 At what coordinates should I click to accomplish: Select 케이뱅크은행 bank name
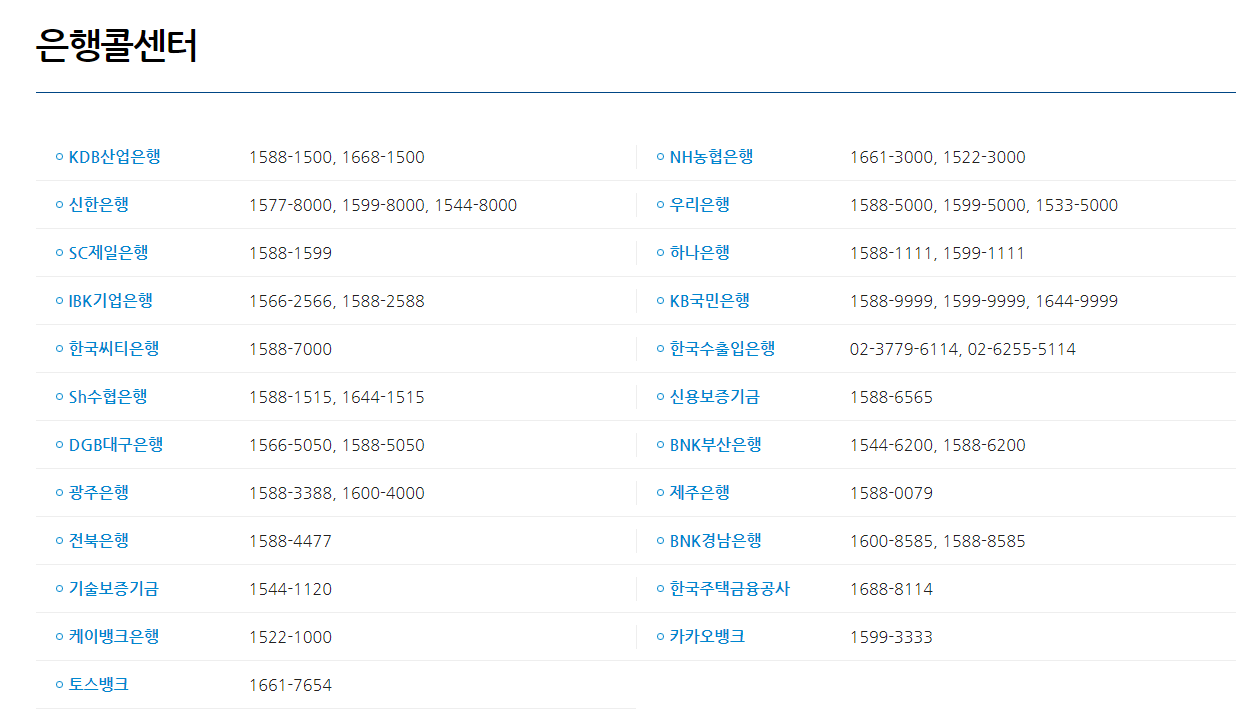[x=113, y=637]
